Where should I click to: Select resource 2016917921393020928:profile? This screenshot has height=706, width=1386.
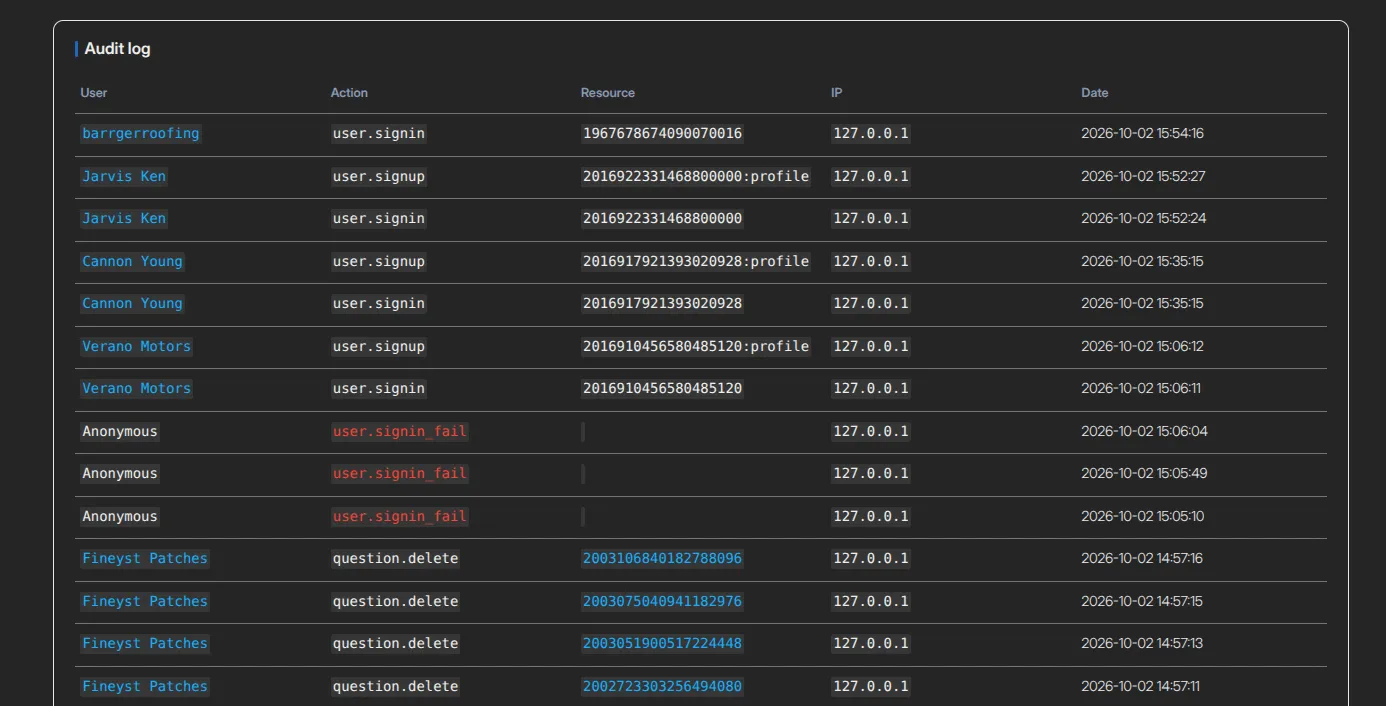(696, 261)
